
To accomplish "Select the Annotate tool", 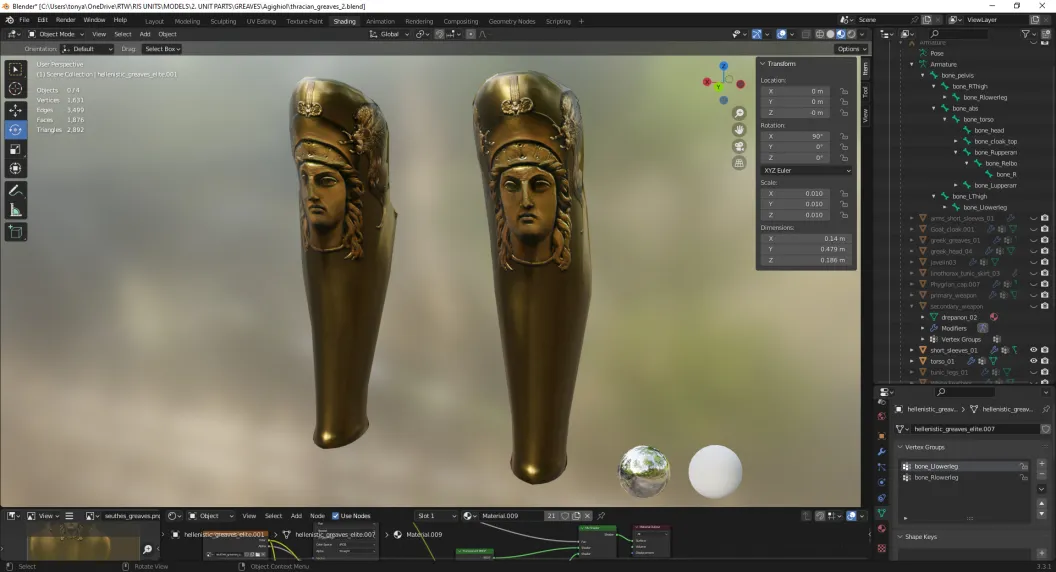I will pos(15,191).
